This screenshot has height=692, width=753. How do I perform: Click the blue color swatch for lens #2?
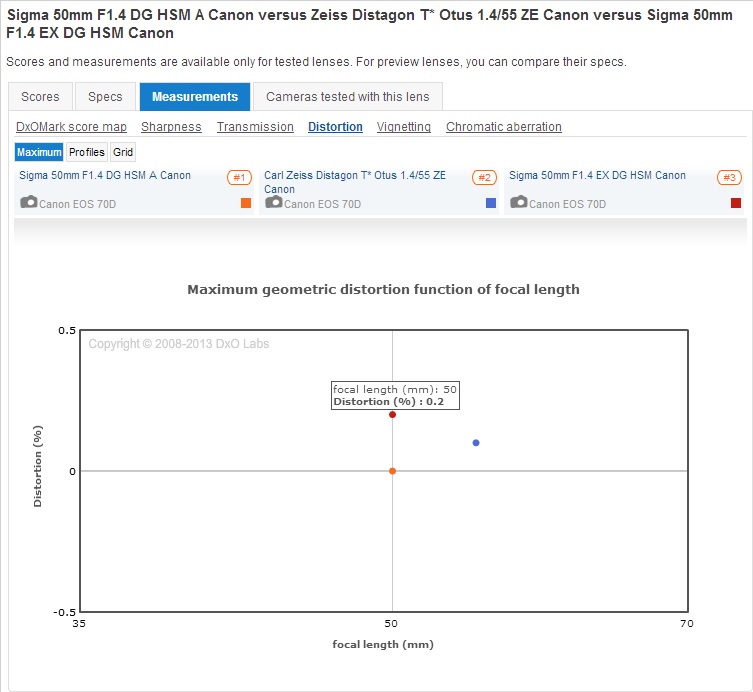point(491,203)
